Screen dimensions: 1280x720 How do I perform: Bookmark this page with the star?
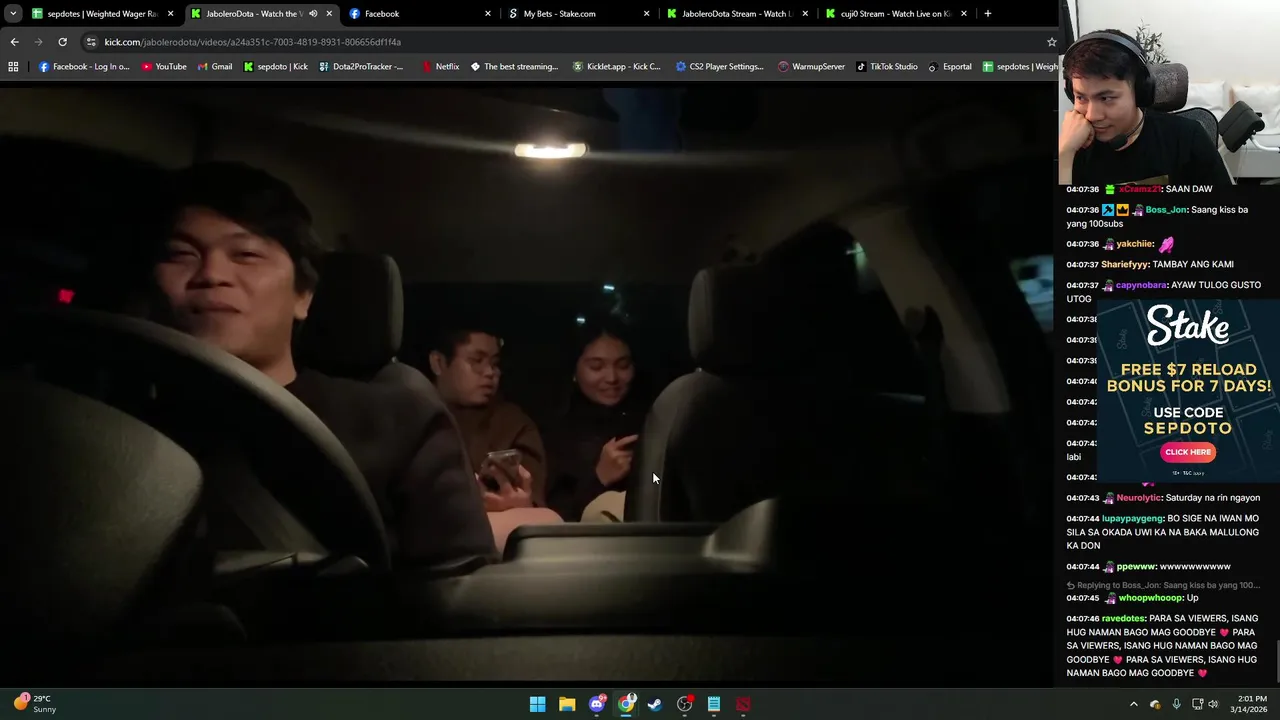1051,42
